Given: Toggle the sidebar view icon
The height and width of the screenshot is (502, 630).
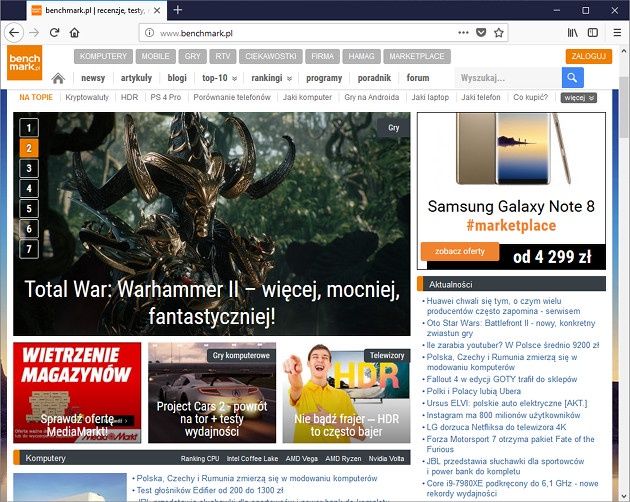Looking at the screenshot, I should [593, 33].
